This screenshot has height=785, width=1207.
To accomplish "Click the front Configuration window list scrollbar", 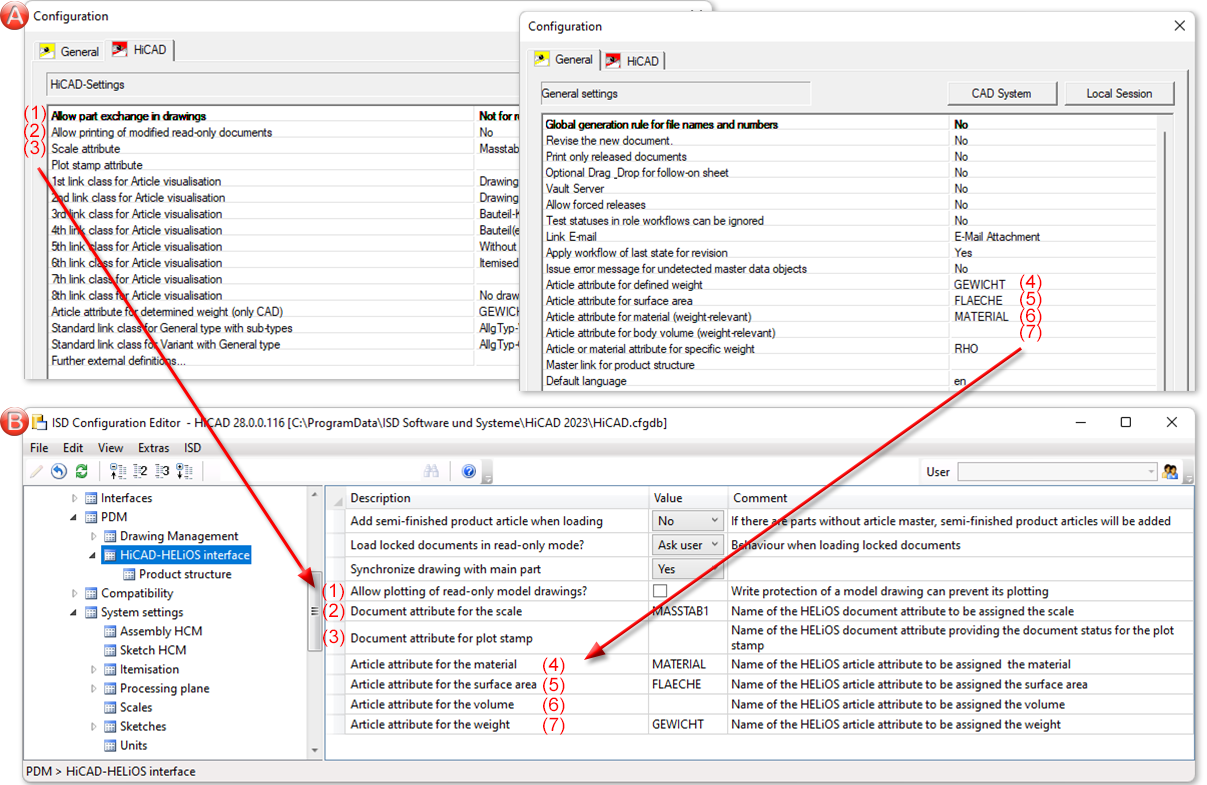I will point(1164,253).
